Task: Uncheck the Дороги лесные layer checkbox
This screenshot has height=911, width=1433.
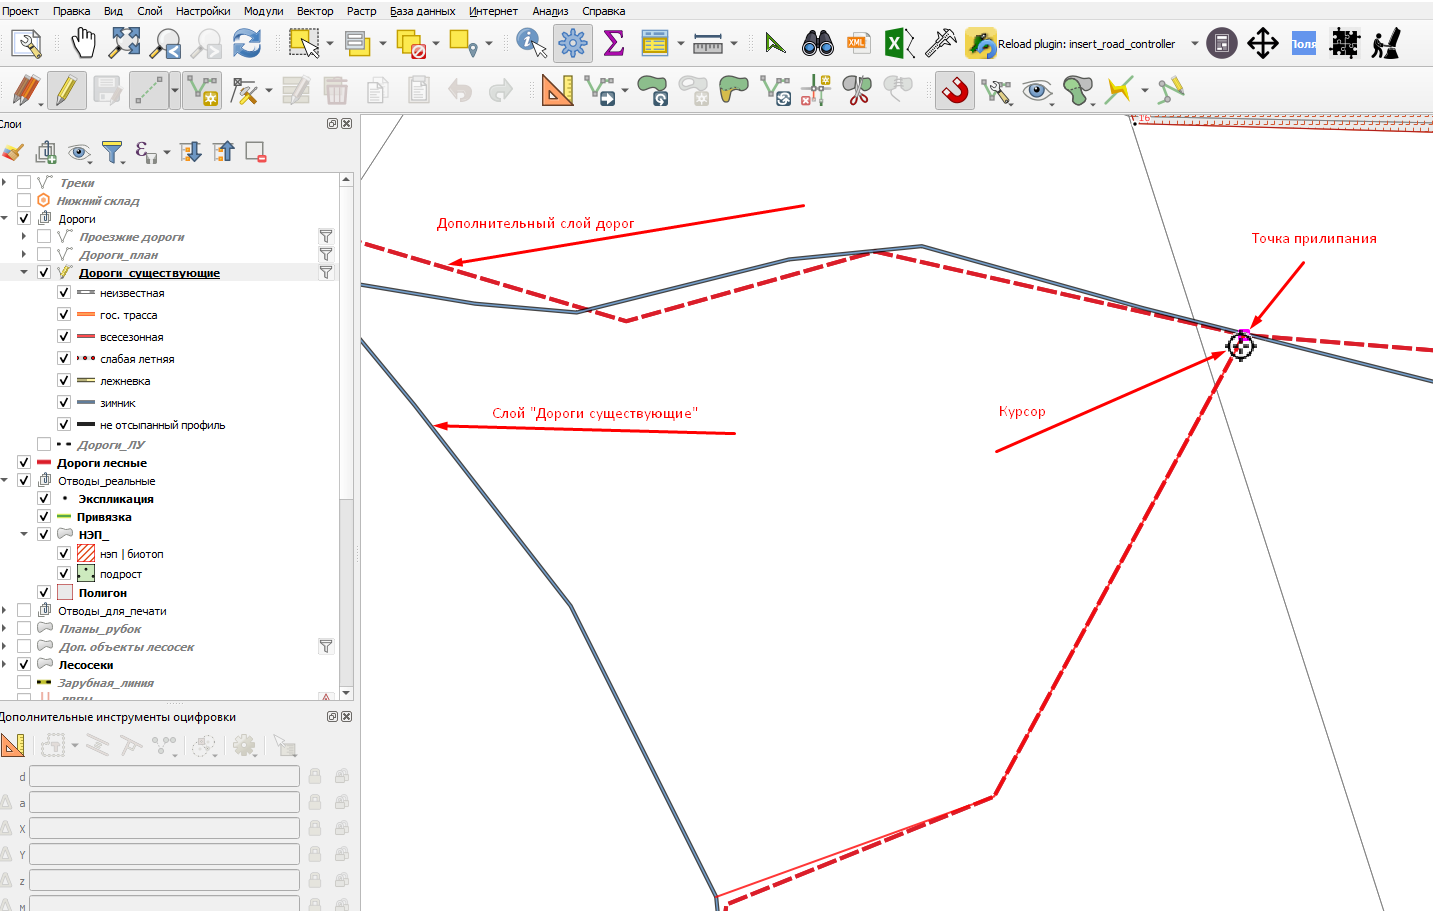Action: coord(24,463)
